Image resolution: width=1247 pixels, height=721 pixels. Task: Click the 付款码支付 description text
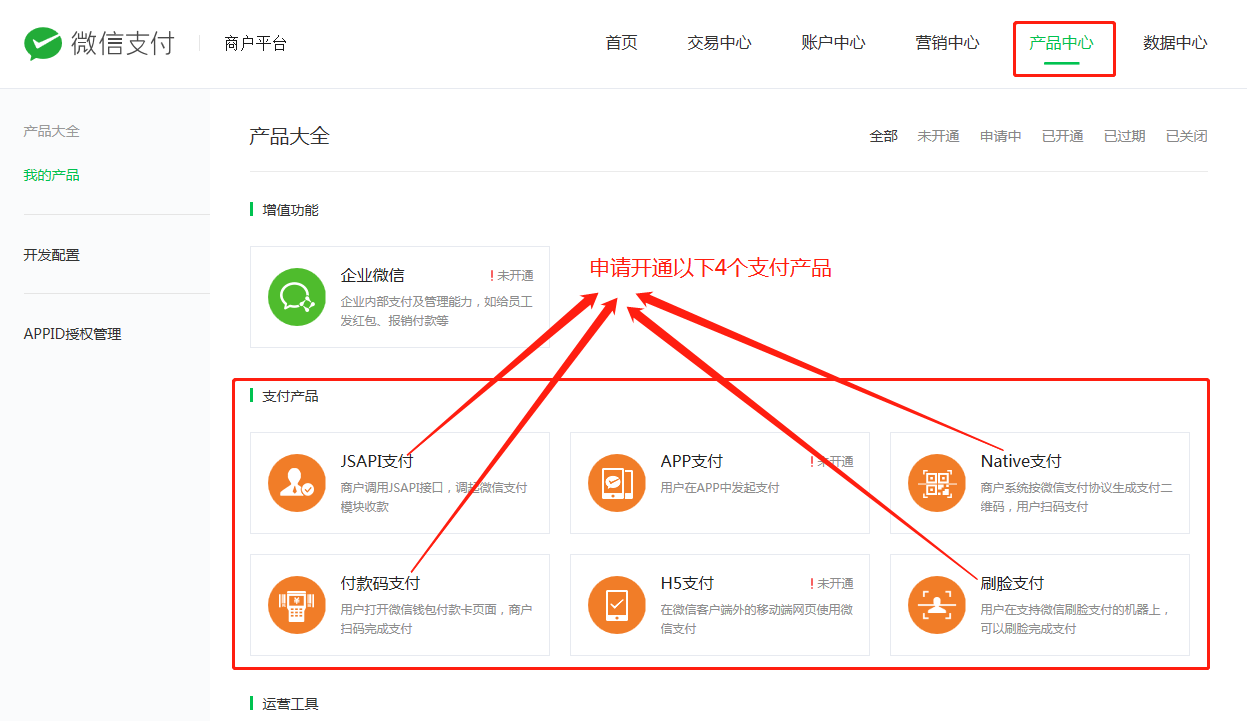point(436,619)
